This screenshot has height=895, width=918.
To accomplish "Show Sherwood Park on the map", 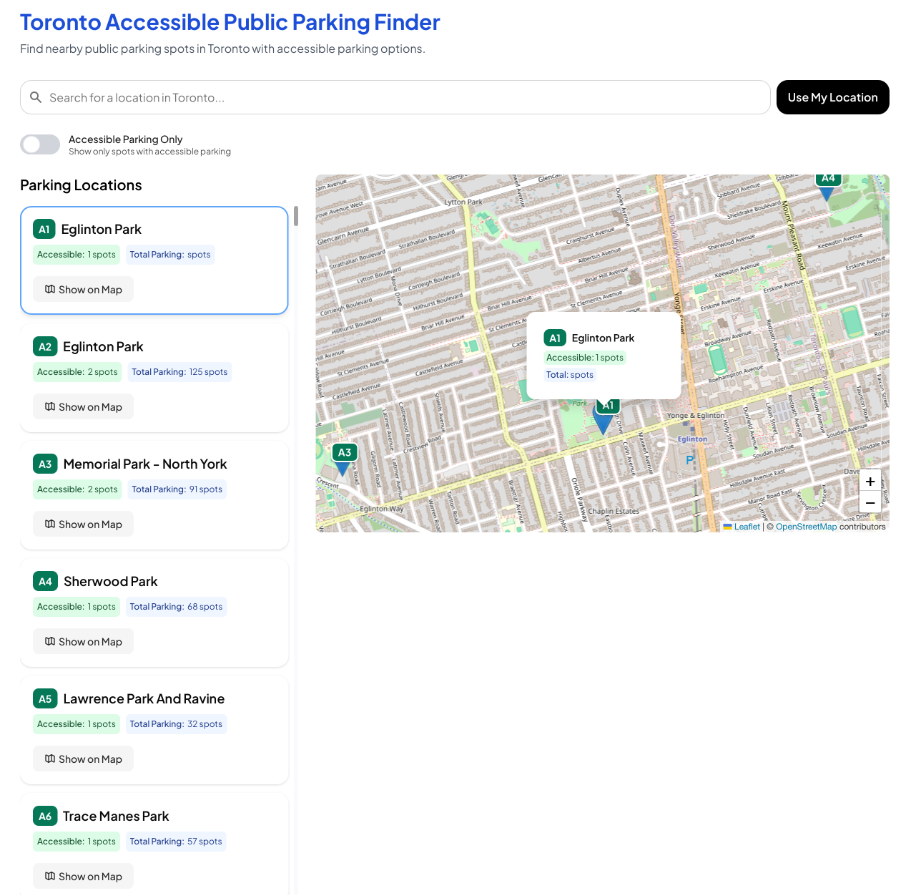I will point(83,642).
